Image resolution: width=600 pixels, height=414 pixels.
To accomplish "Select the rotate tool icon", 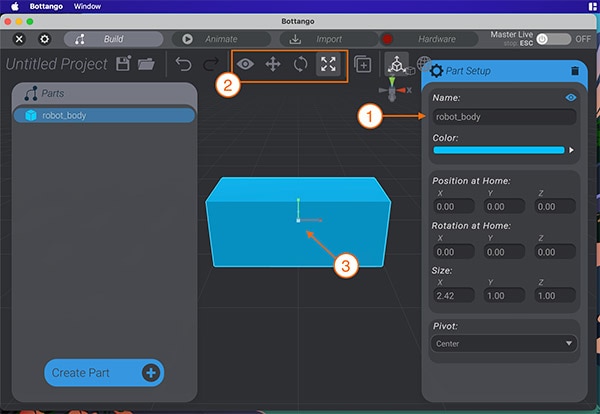I will click(x=300, y=64).
